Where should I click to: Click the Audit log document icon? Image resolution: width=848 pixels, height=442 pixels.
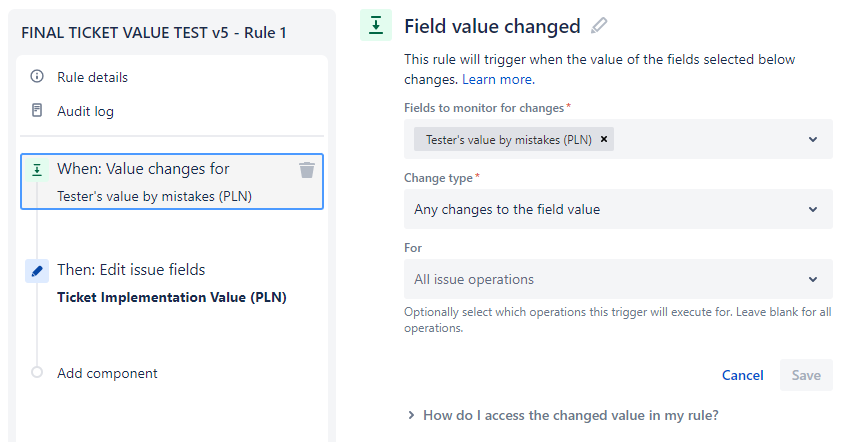click(x=37, y=110)
